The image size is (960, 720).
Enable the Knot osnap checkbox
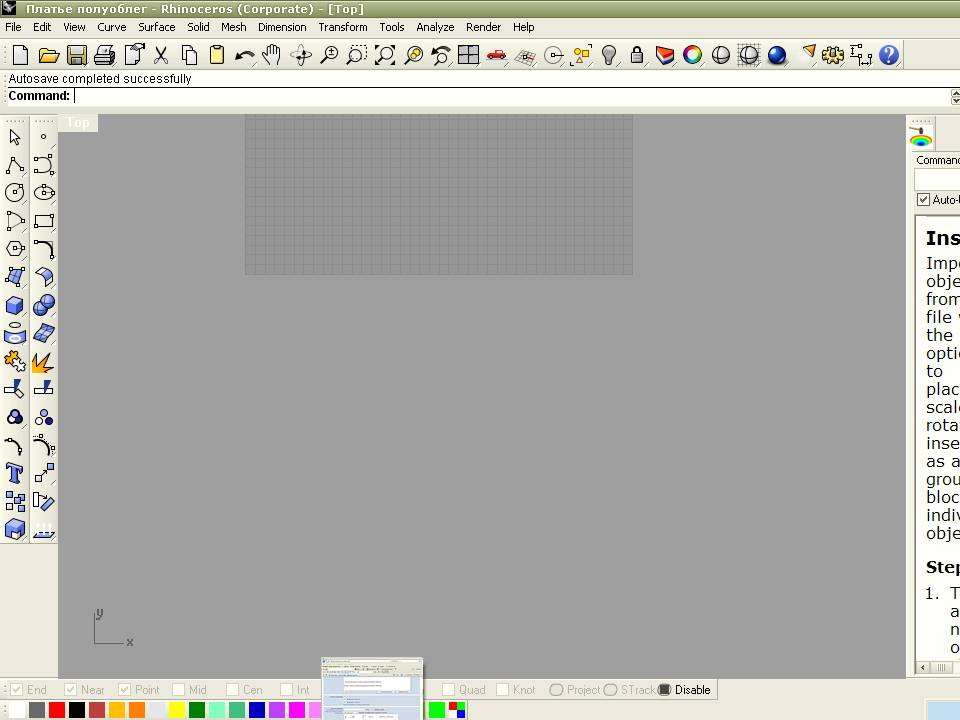point(502,689)
